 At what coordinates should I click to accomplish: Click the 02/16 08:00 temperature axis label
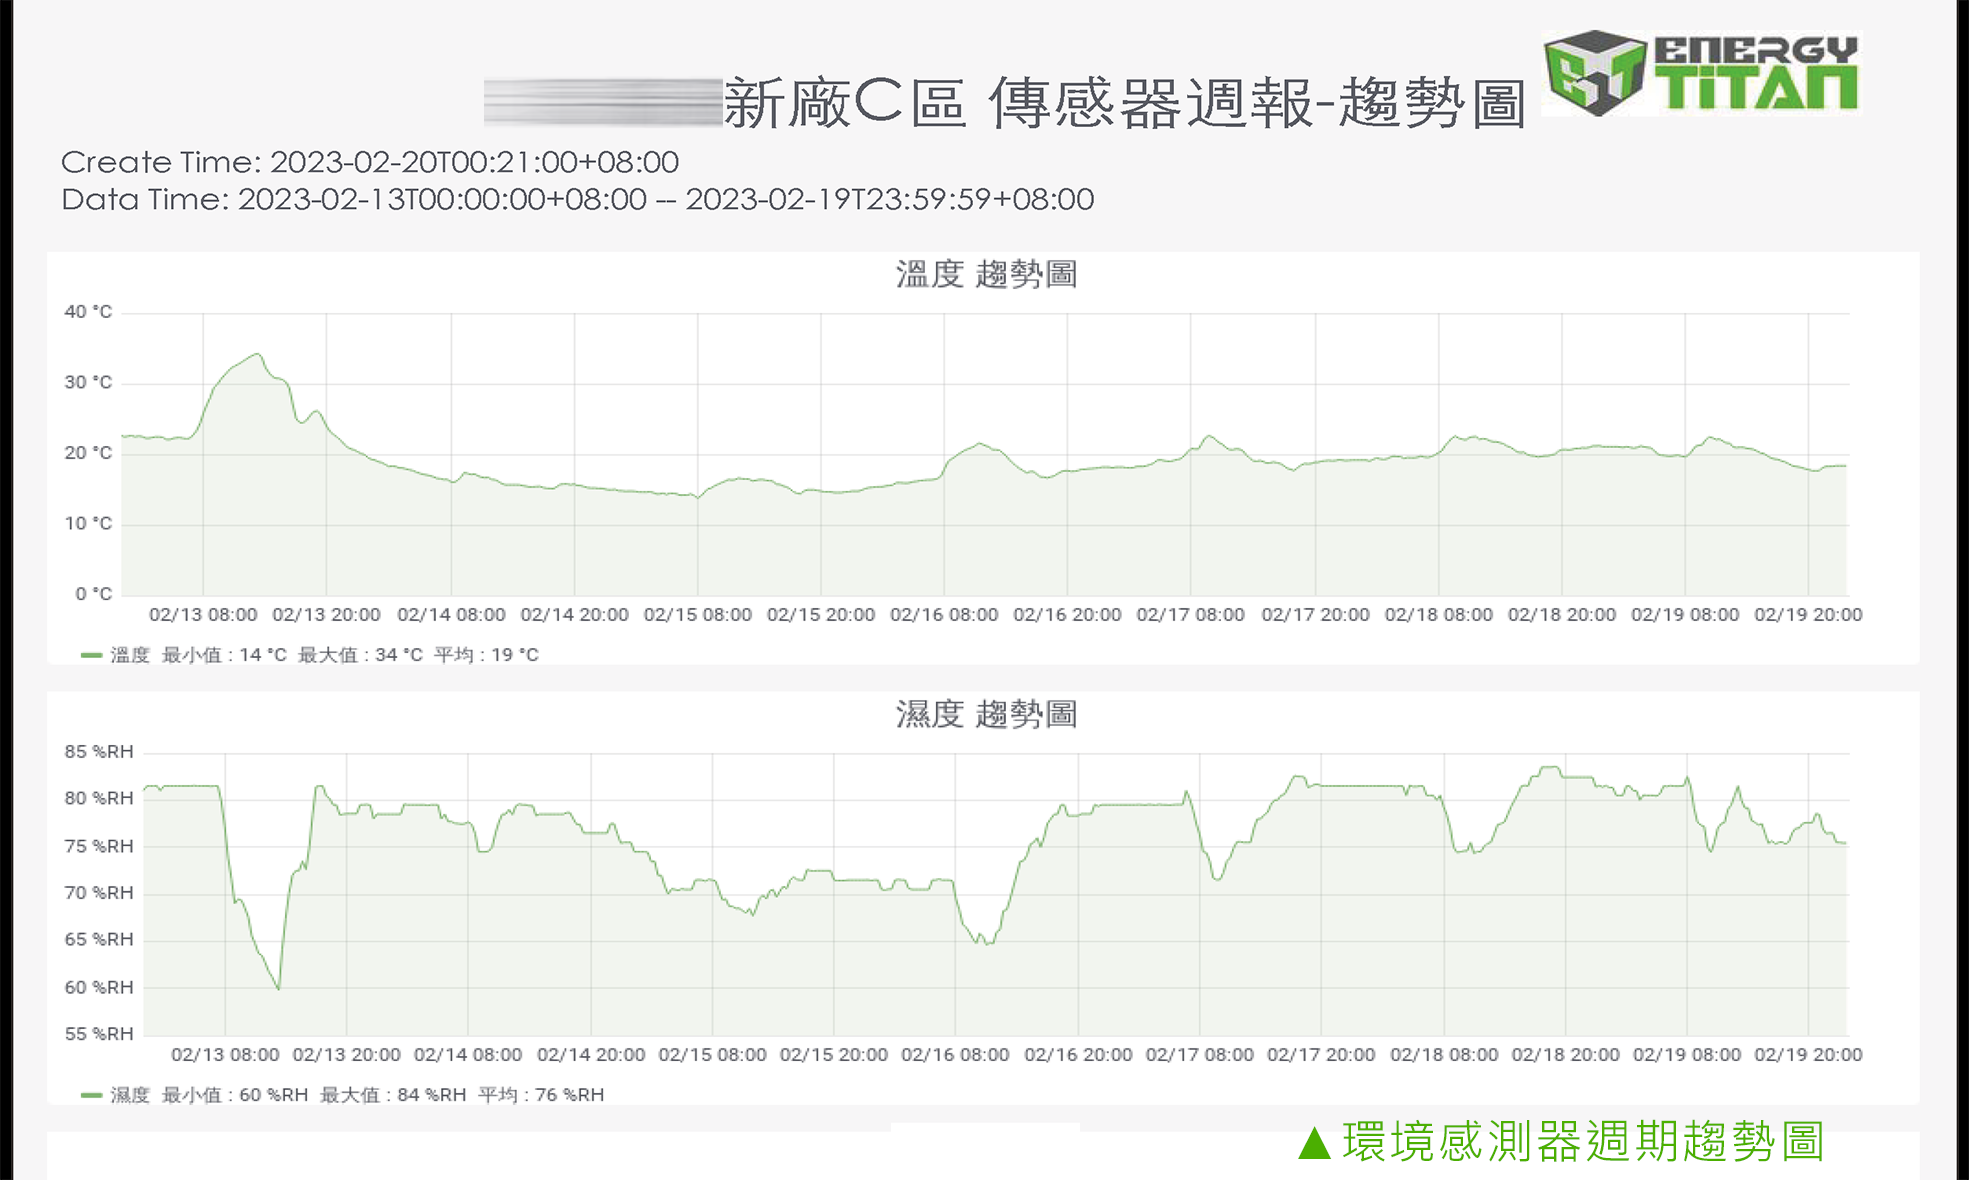[x=943, y=615]
